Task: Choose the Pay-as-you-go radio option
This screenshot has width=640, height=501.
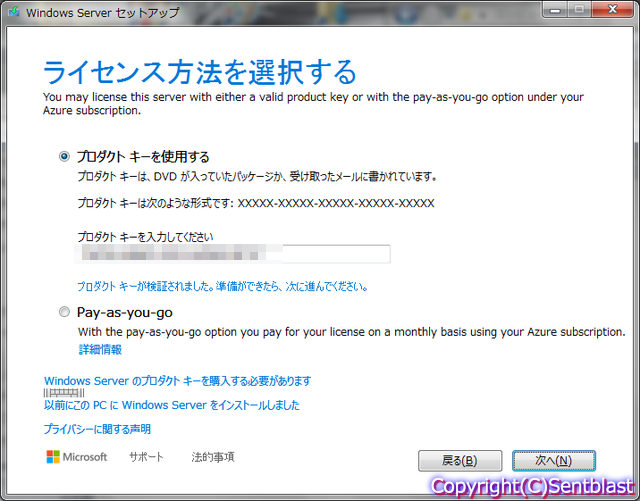Action: (x=64, y=312)
